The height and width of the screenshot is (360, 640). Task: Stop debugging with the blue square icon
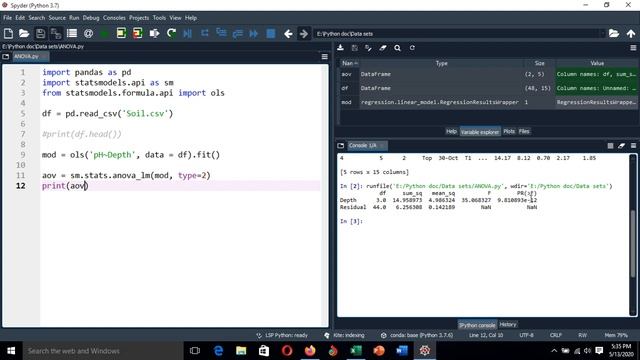271,33
